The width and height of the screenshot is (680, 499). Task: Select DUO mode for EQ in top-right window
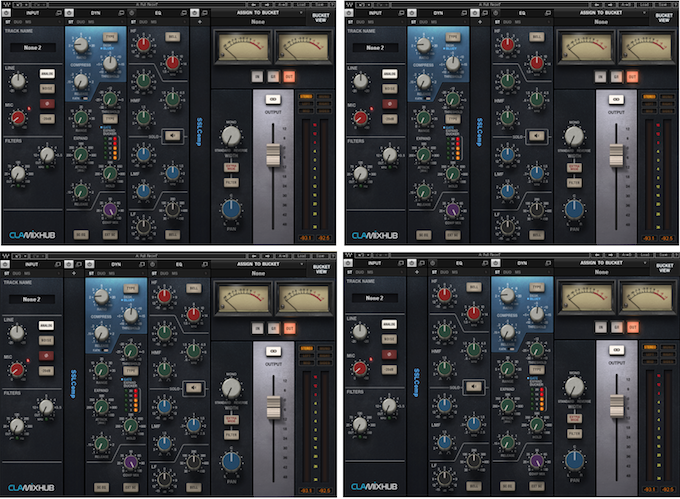508,22
